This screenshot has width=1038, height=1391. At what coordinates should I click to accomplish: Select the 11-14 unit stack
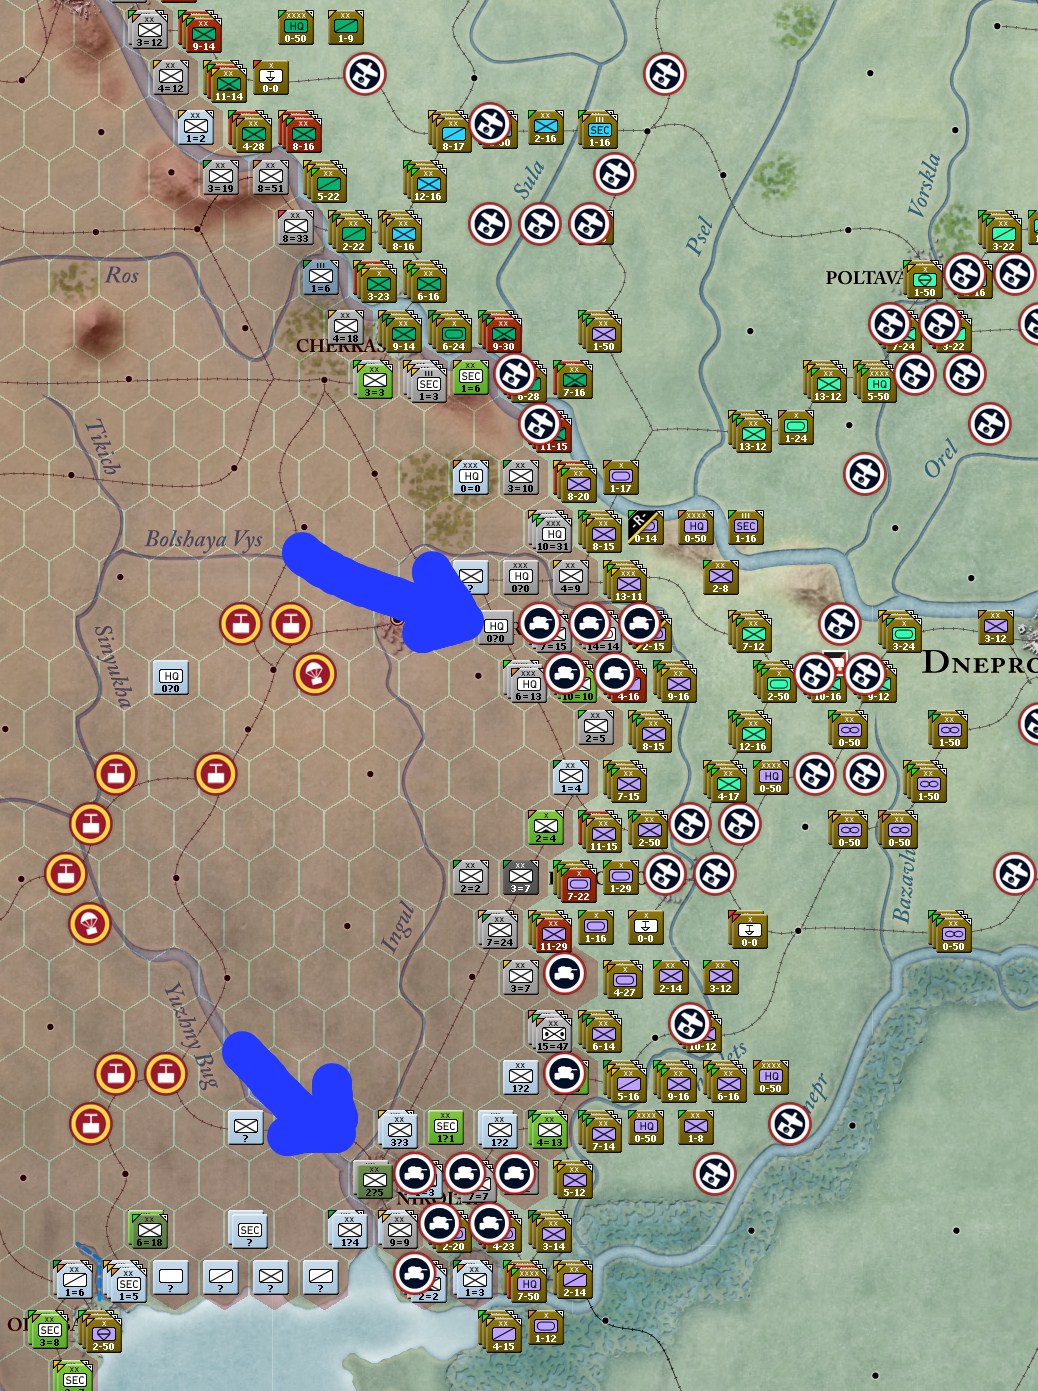[x=227, y=83]
